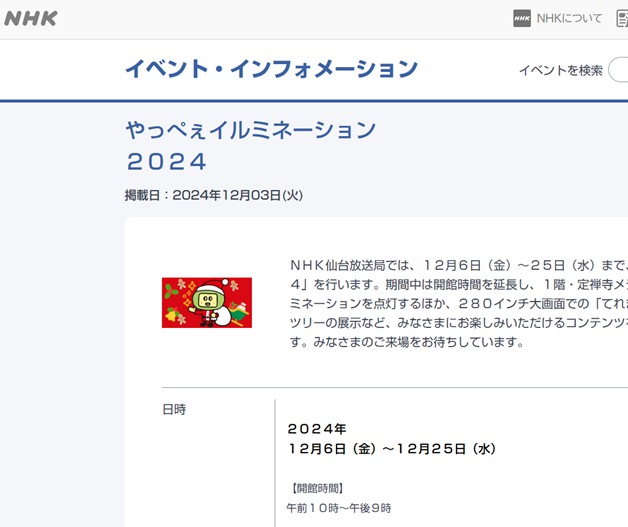Click the 掲載日 2024年12月03日 posting date

[213, 195]
